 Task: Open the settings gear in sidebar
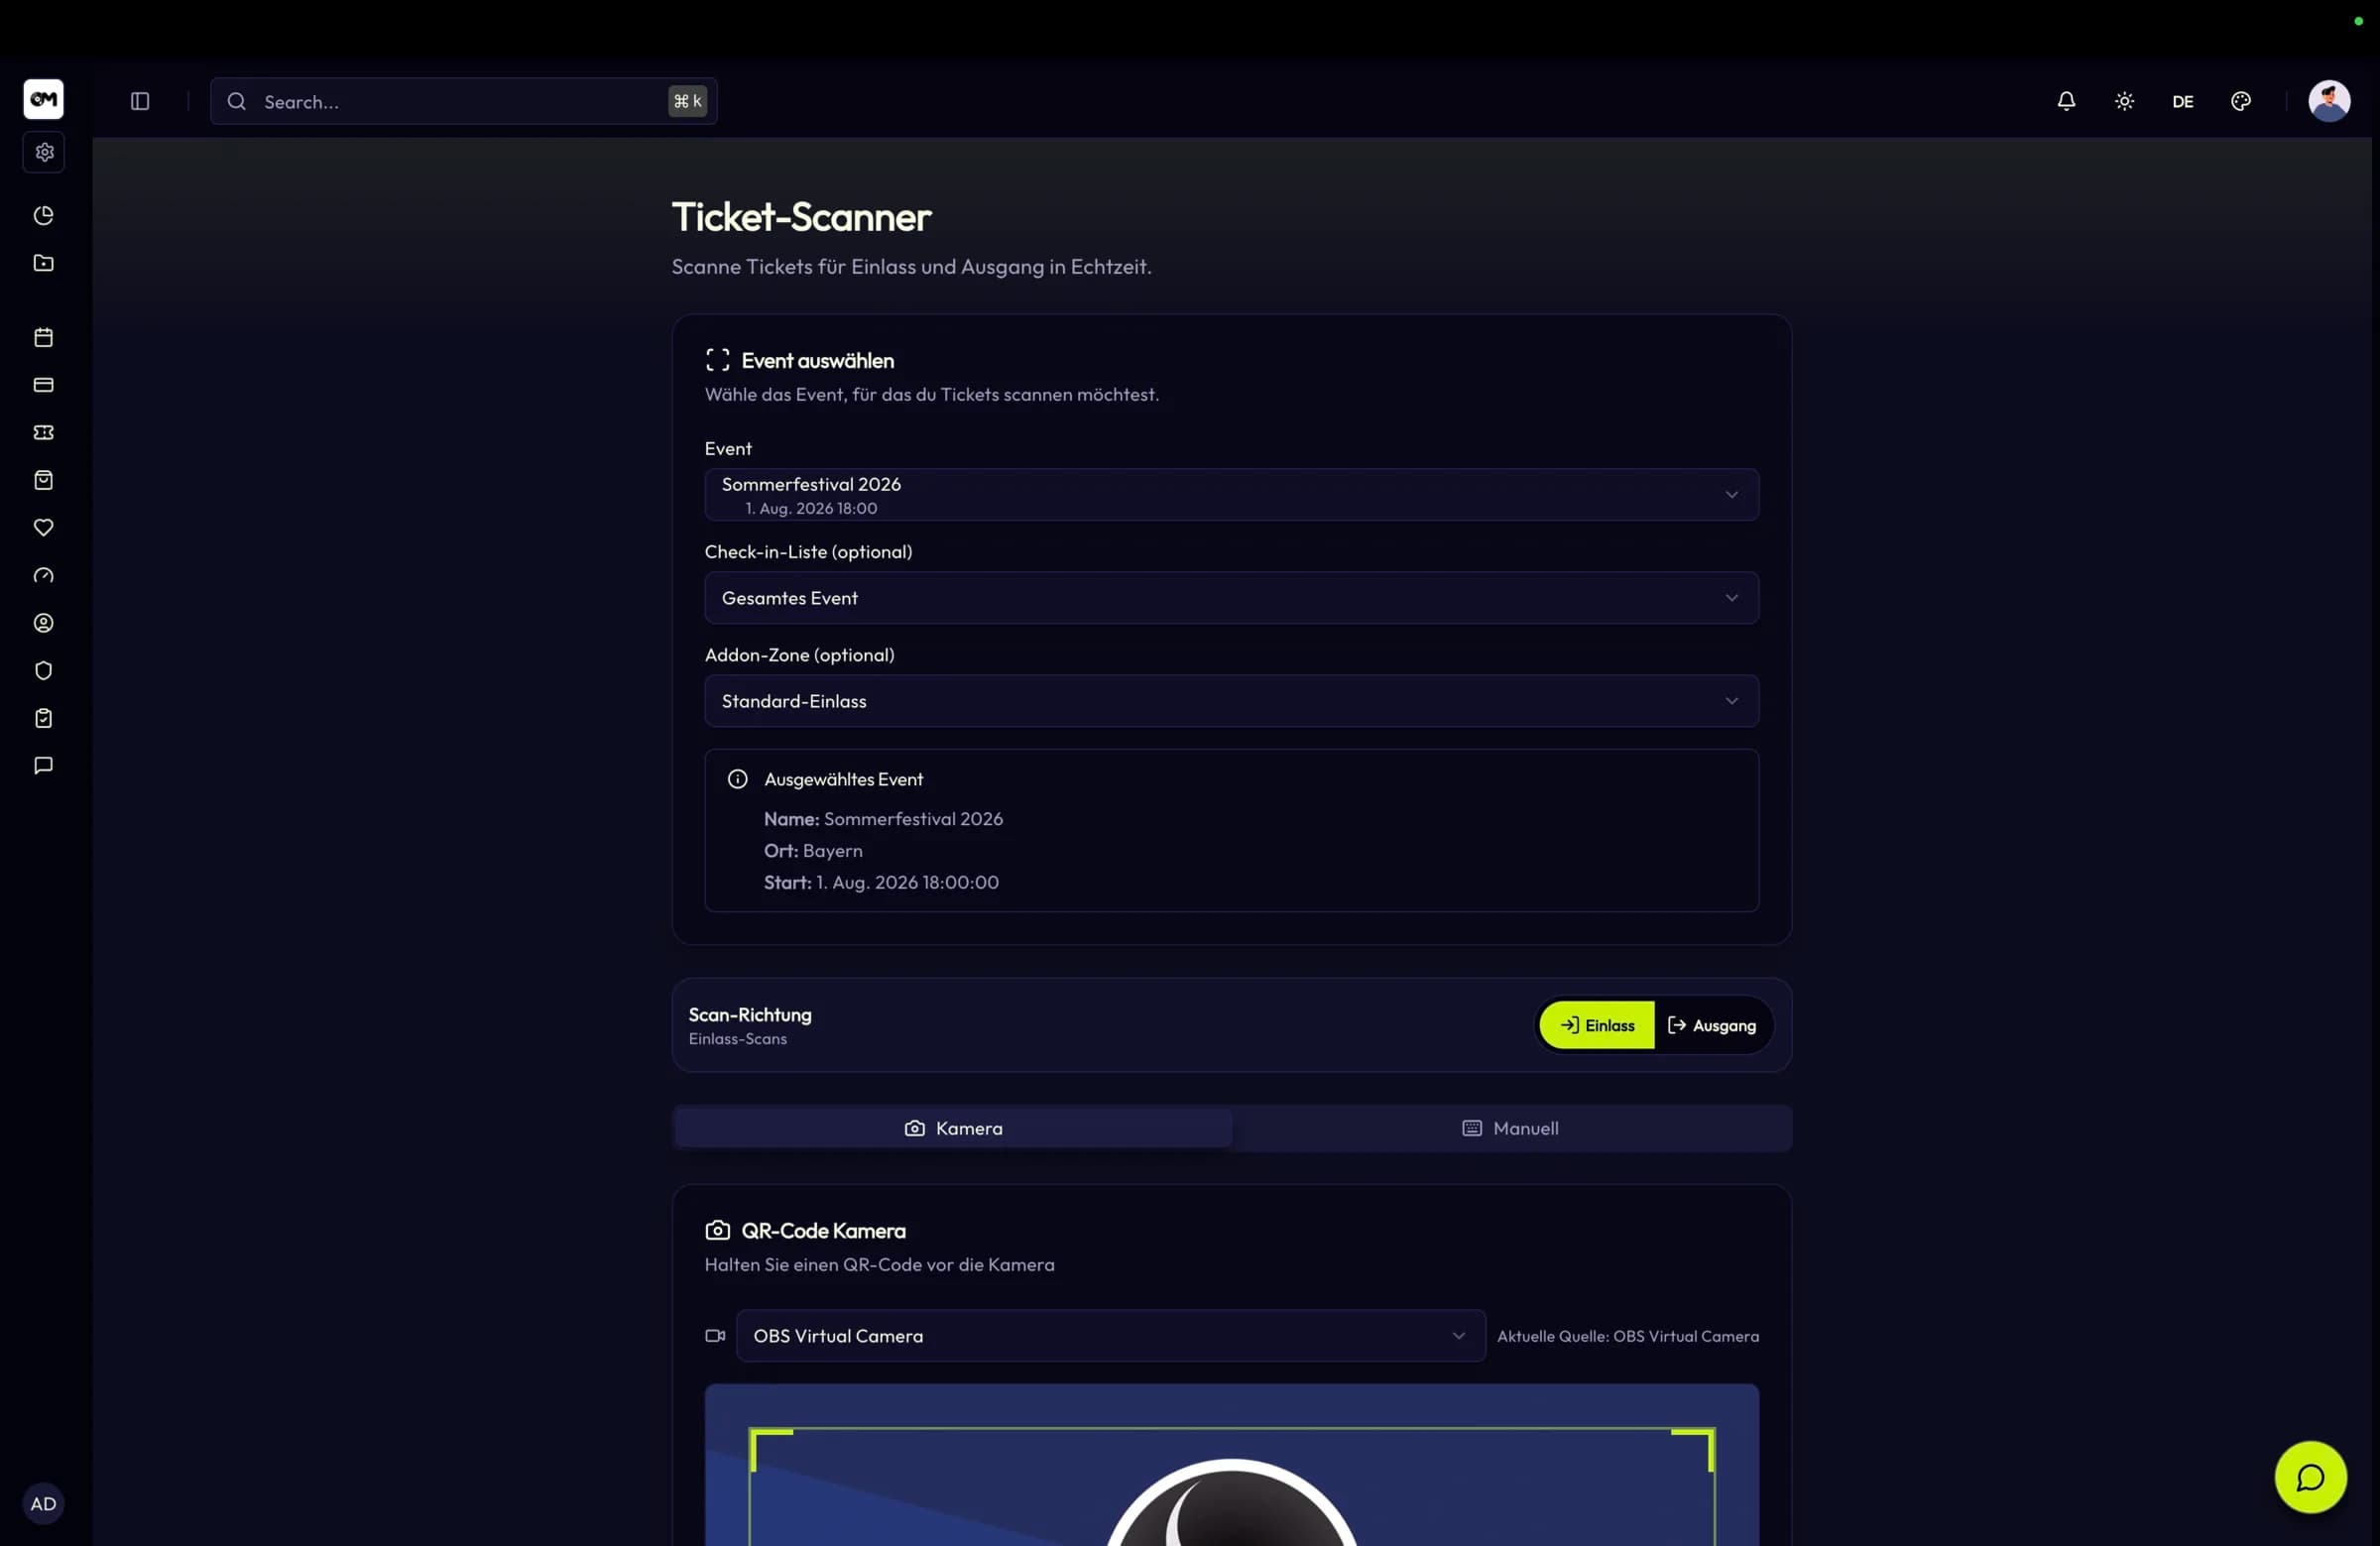44,152
